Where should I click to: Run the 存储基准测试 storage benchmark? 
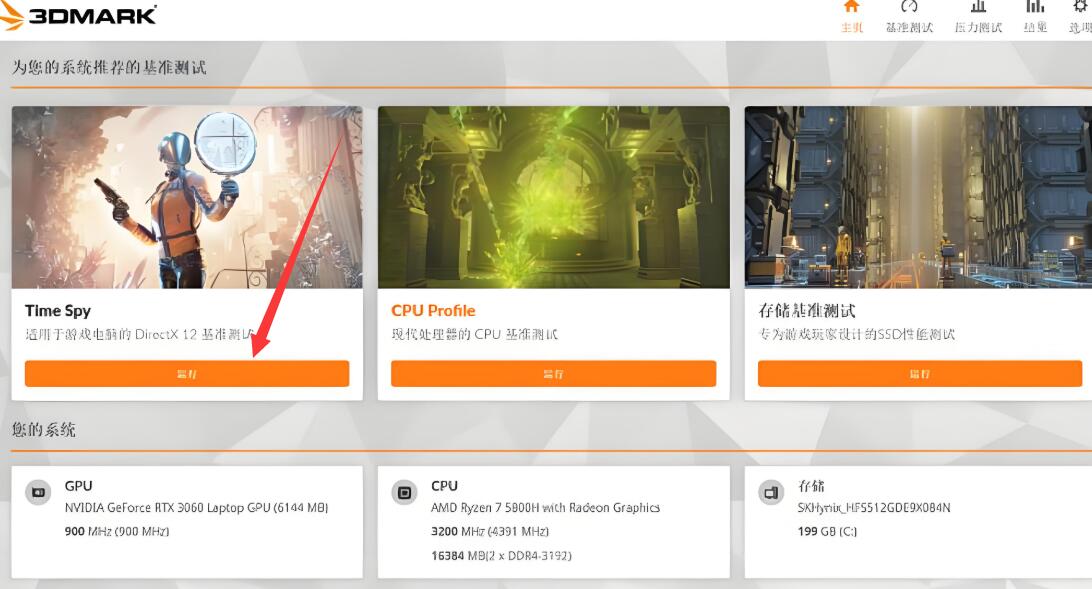(x=920, y=373)
